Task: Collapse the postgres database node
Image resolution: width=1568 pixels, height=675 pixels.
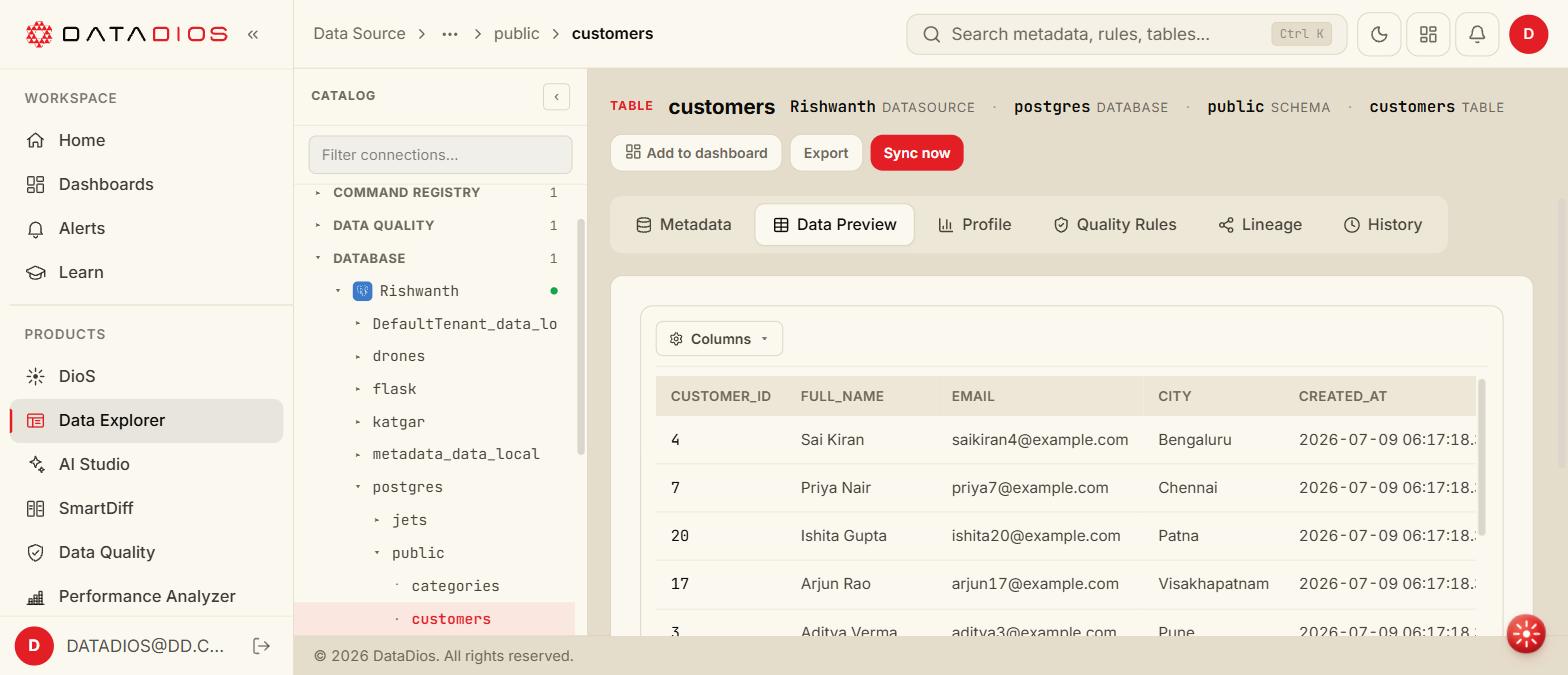Action: pos(358,487)
